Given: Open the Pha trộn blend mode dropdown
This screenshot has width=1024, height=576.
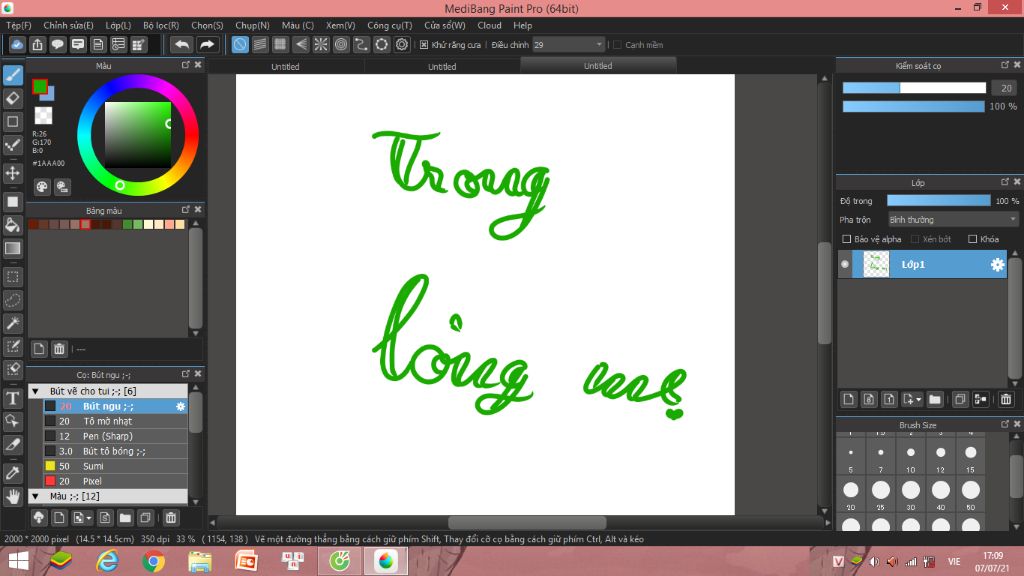Looking at the screenshot, I should click(953, 219).
